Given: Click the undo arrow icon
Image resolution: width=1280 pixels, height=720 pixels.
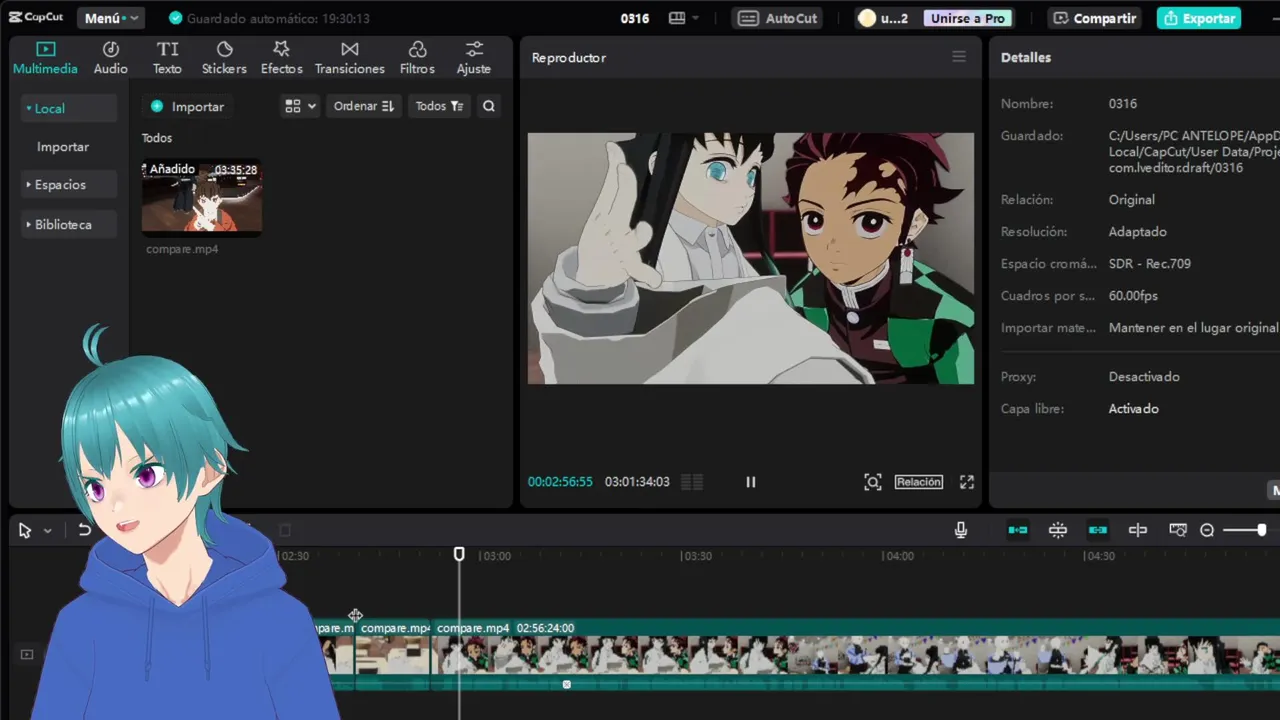Looking at the screenshot, I should pyautogui.click(x=85, y=531).
